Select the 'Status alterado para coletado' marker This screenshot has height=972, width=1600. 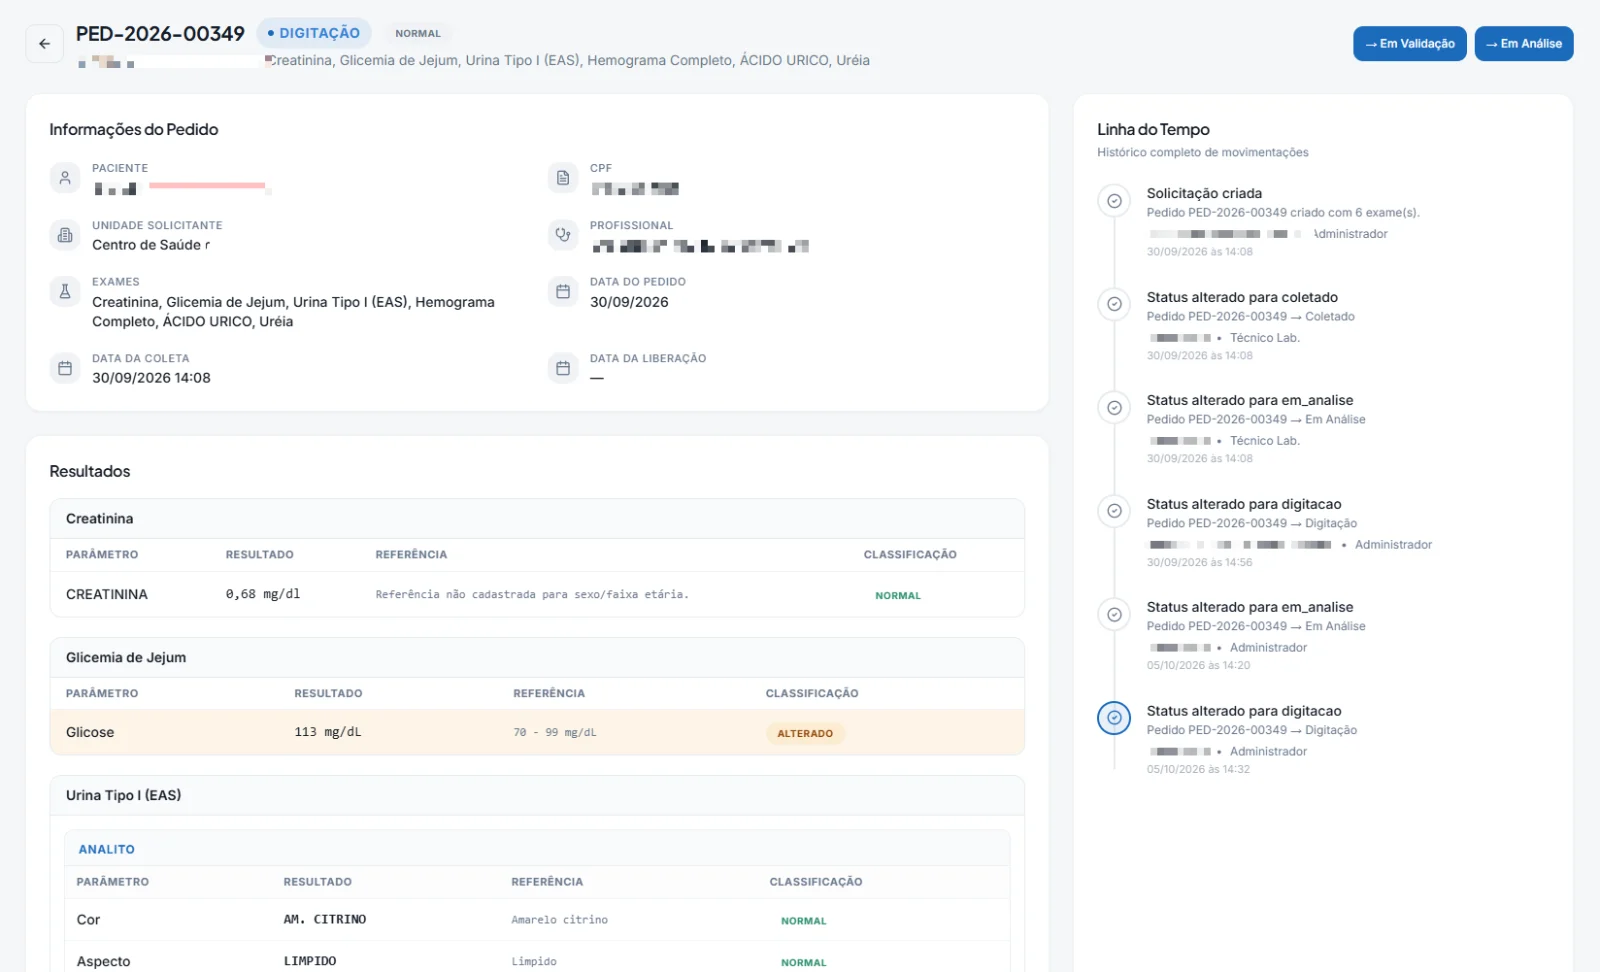click(x=1114, y=304)
